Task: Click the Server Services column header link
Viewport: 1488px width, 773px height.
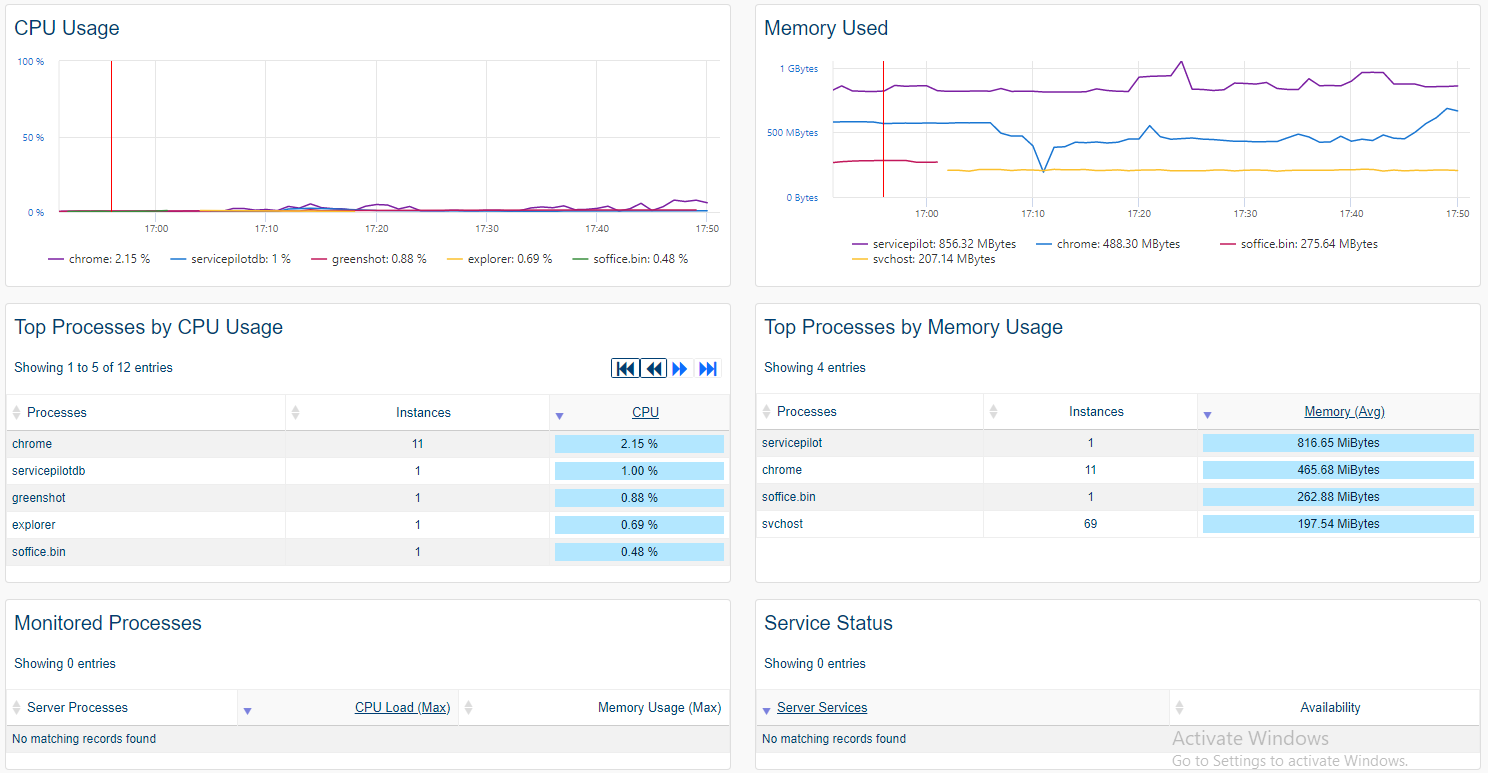Action: tap(822, 708)
